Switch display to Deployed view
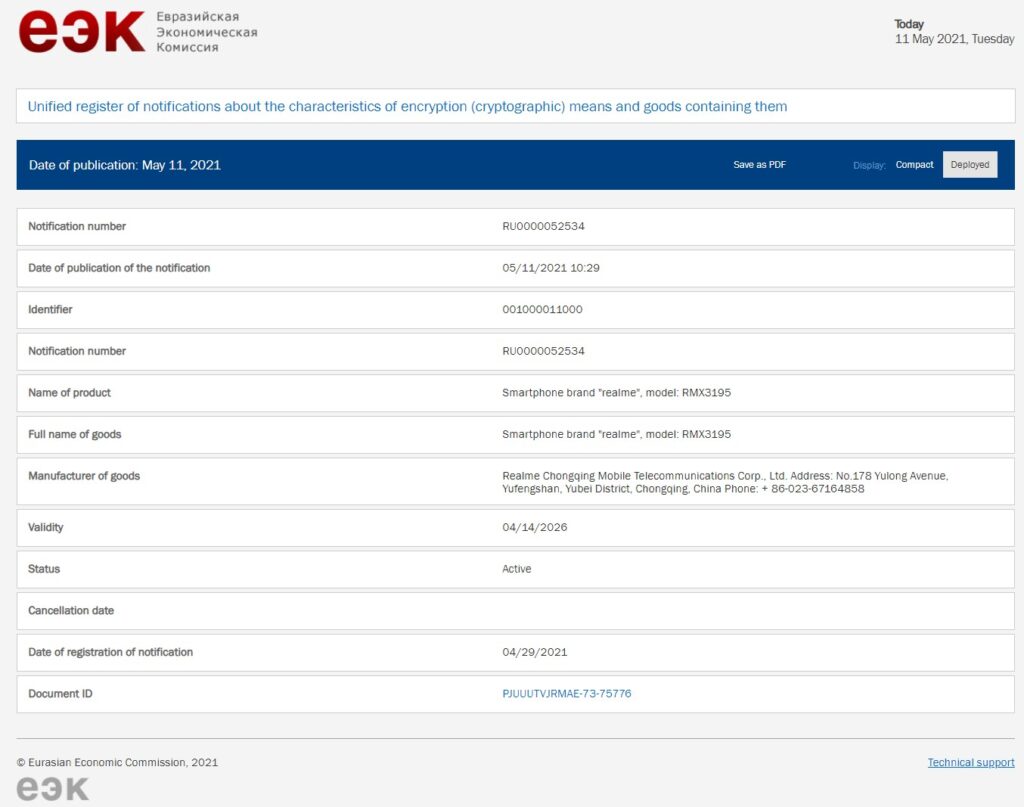The image size is (1024, 807). 969,165
